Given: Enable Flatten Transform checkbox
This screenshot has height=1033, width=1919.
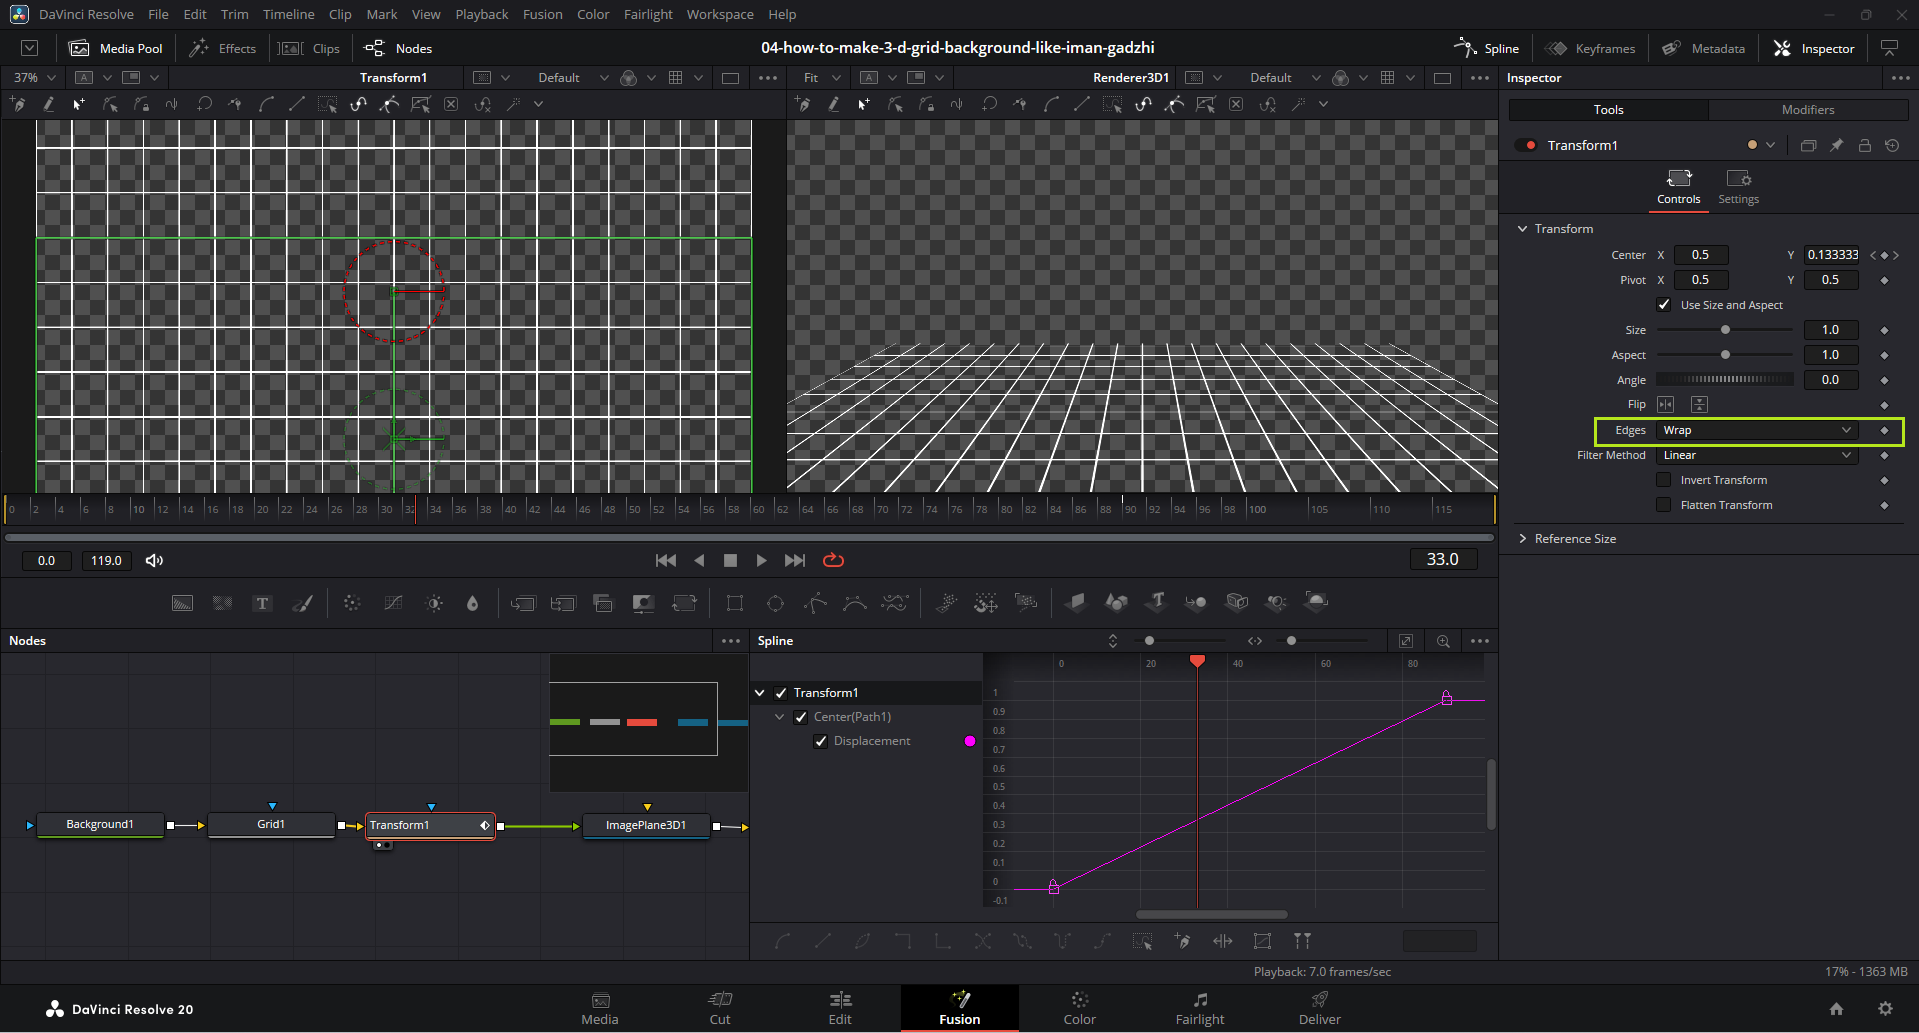Looking at the screenshot, I should coord(1664,505).
